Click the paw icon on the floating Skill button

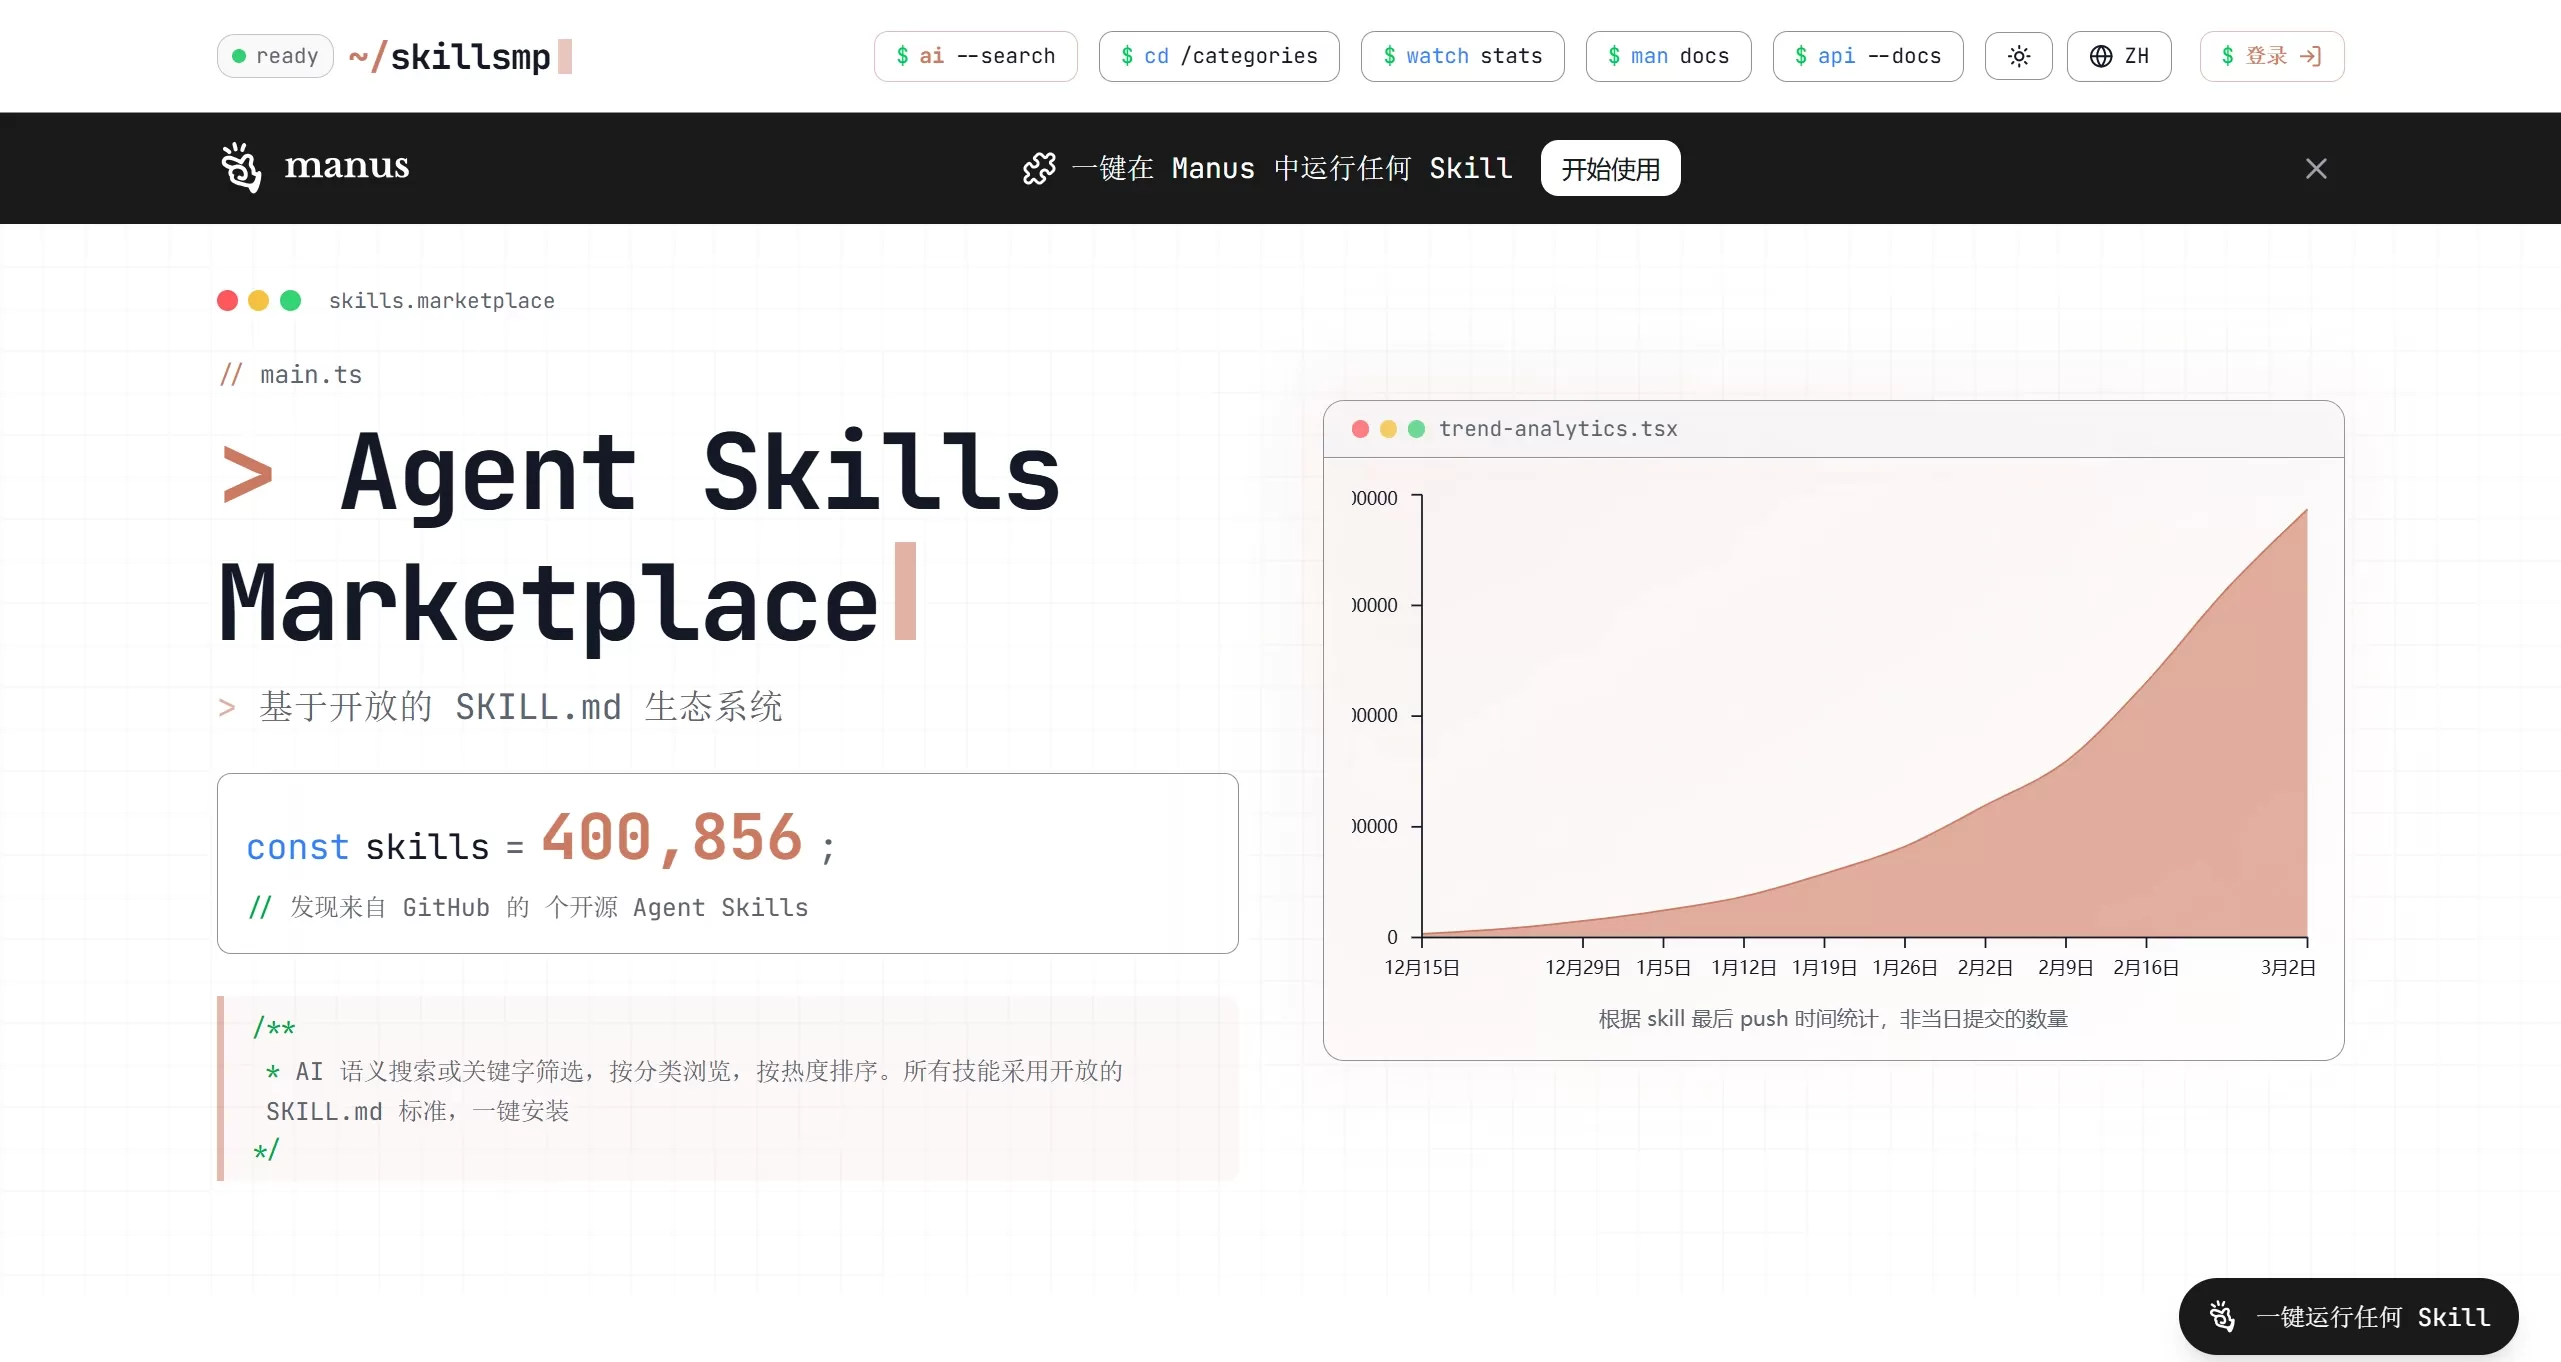coord(2222,1316)
